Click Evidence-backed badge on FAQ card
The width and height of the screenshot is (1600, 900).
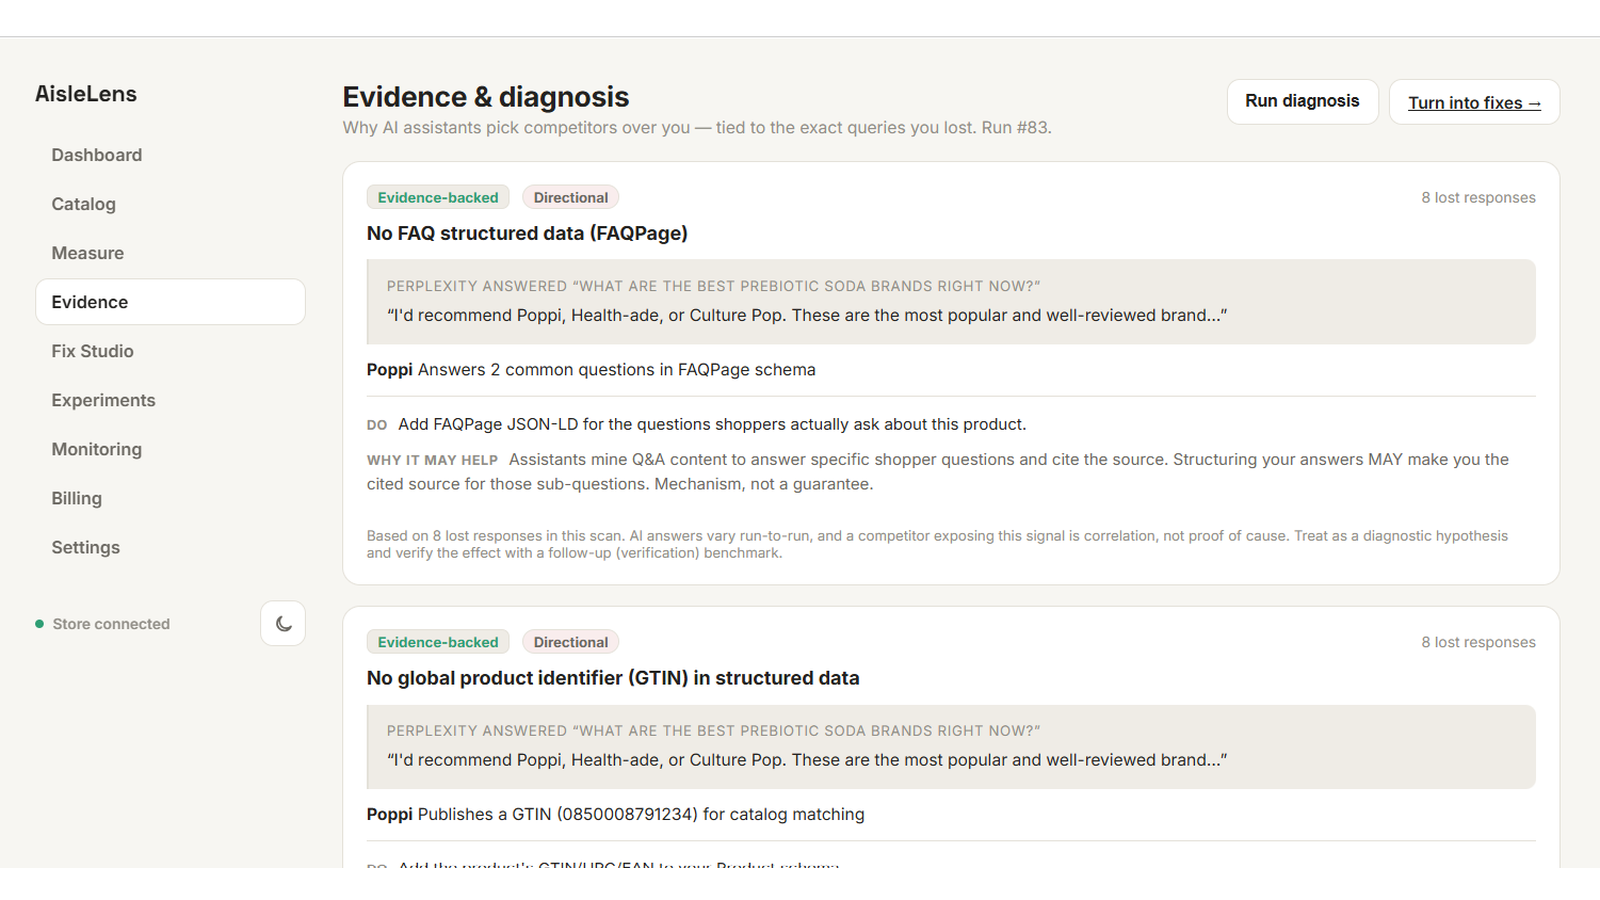coord(438,197)
